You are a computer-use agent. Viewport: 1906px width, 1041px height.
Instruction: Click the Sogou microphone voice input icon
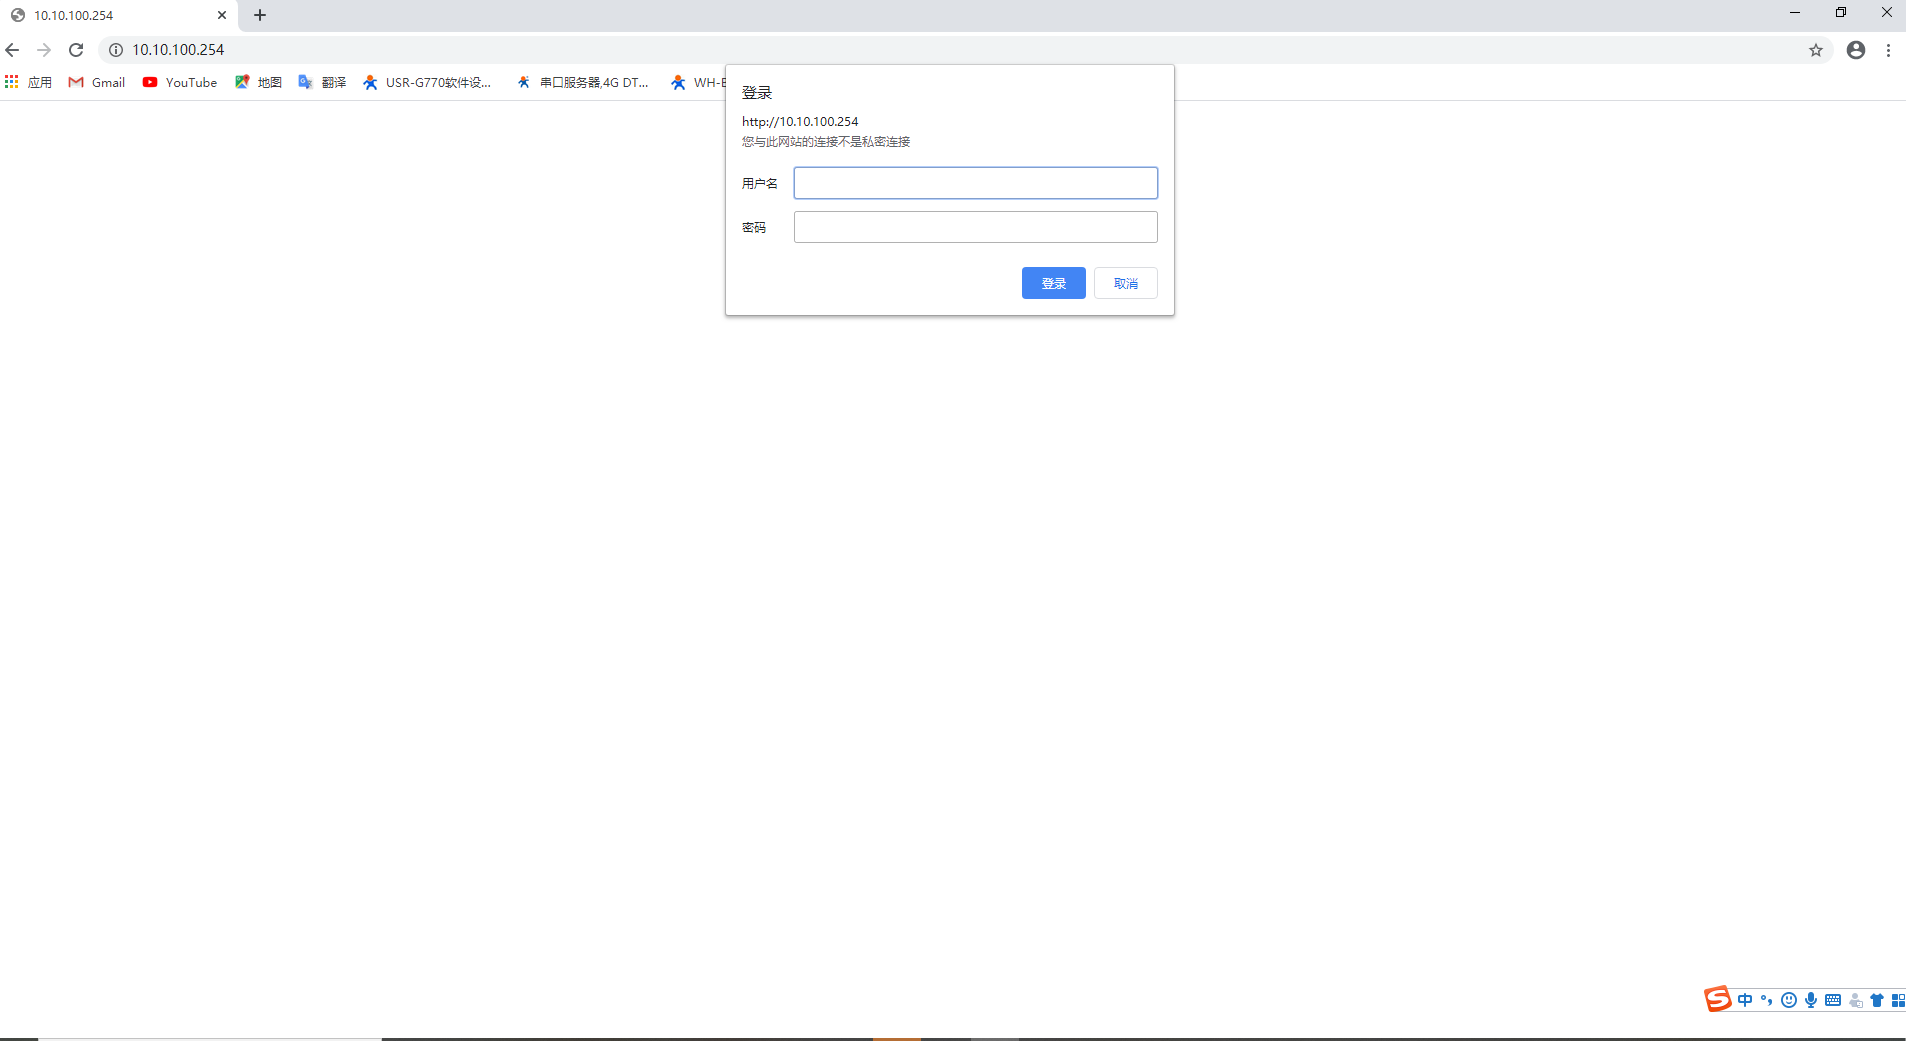click(x=1811, y=1000)
